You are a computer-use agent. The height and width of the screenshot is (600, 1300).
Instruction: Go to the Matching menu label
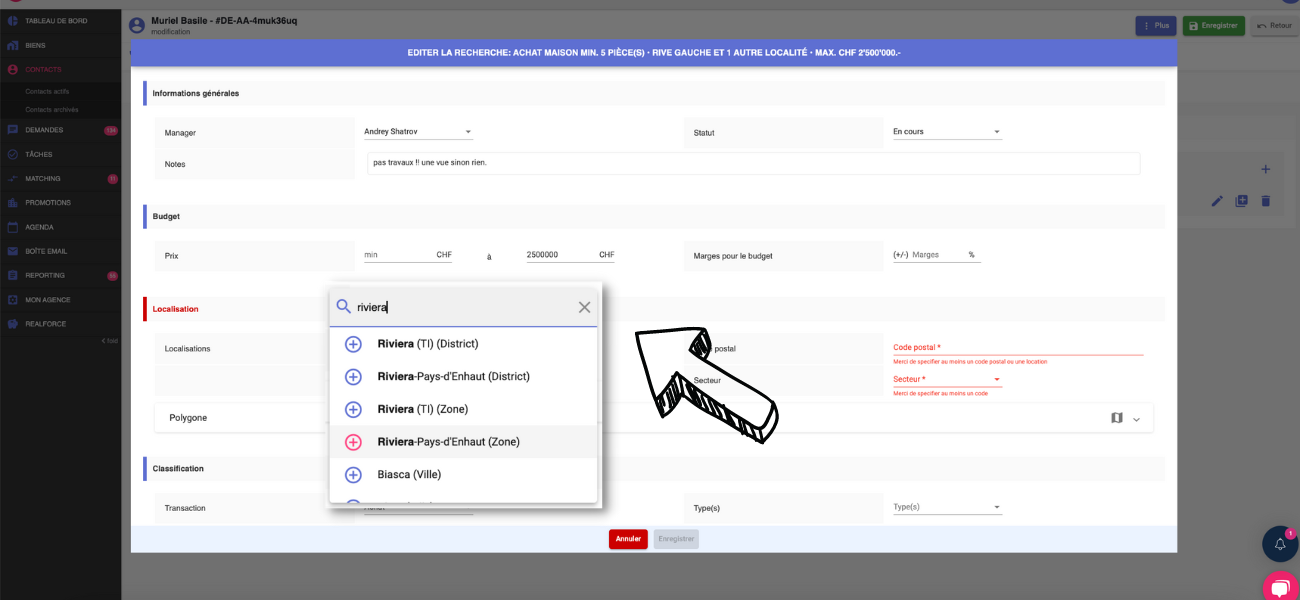pyautogui.click(x=42, y=178)
